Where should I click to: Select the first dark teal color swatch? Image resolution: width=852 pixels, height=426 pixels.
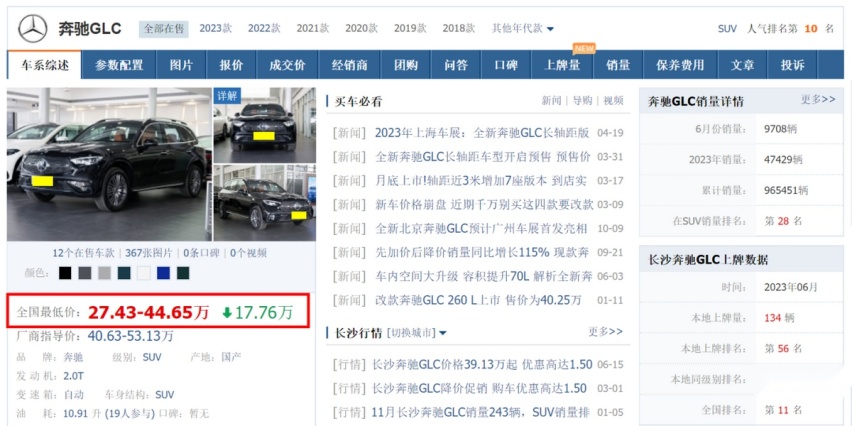coord(124,273)
